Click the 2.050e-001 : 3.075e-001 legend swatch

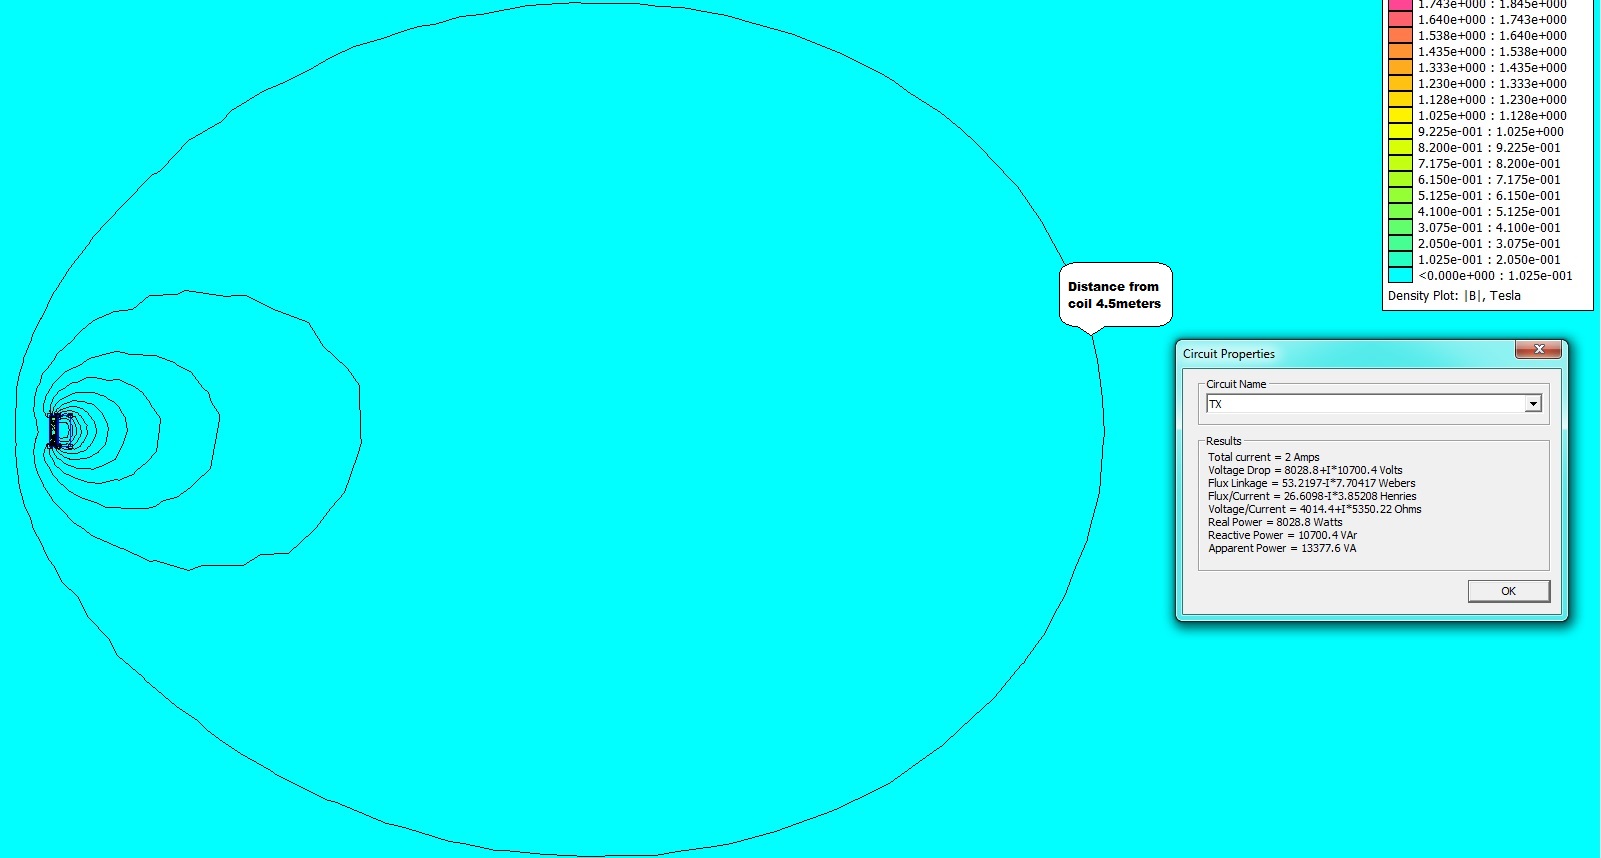[x=1400, y=243]
